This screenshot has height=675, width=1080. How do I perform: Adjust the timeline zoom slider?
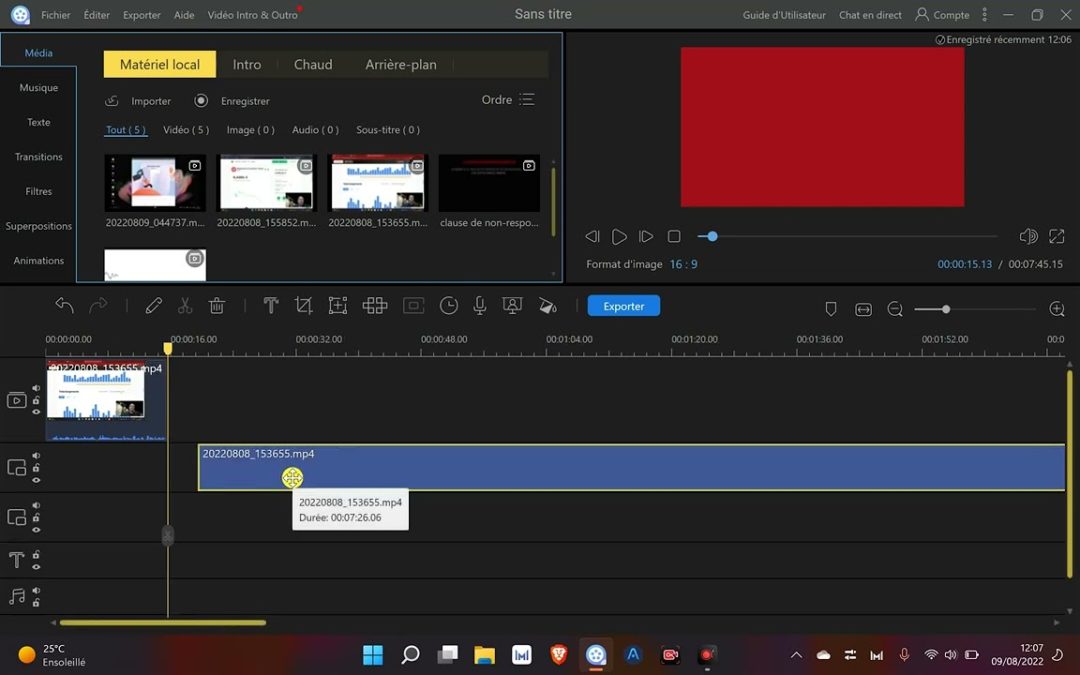coord(975,309)
